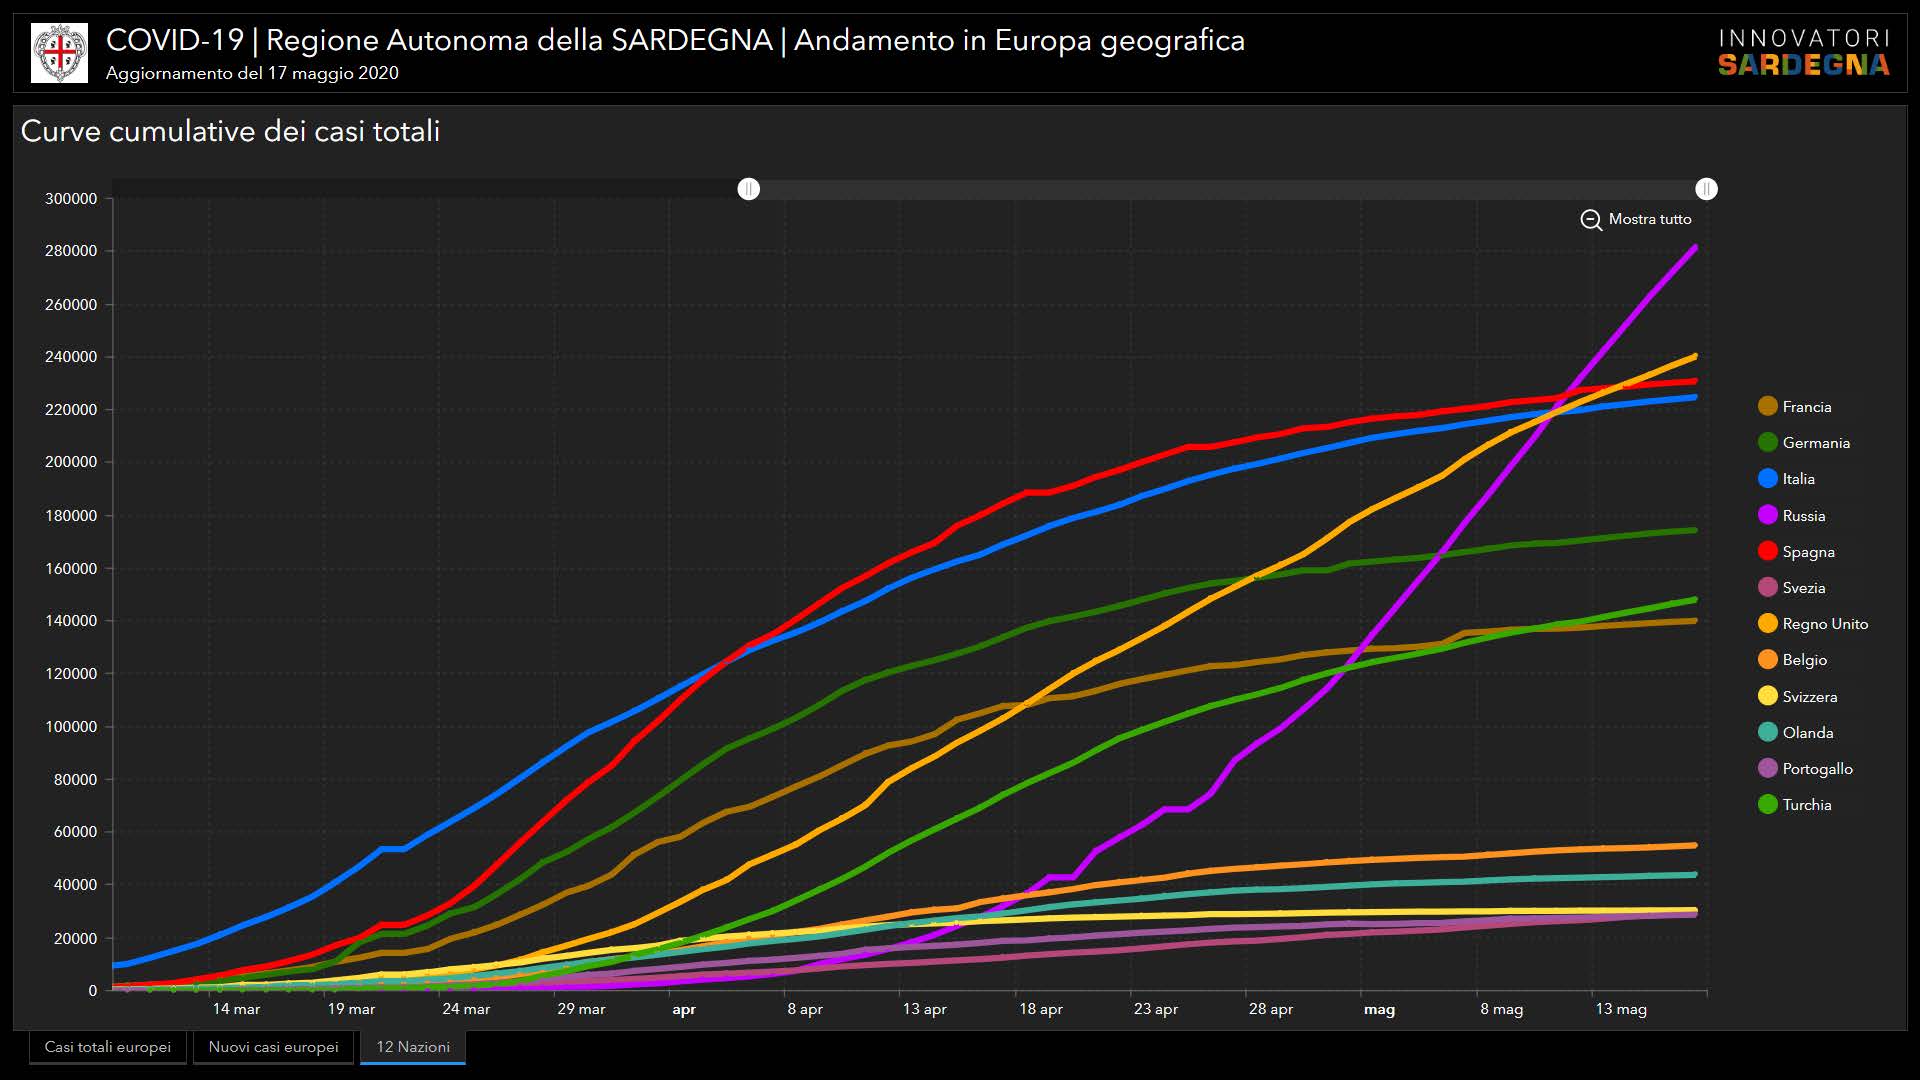Click the right handle of date range slider
1920x1080 pixels.
click(1707, 189)
